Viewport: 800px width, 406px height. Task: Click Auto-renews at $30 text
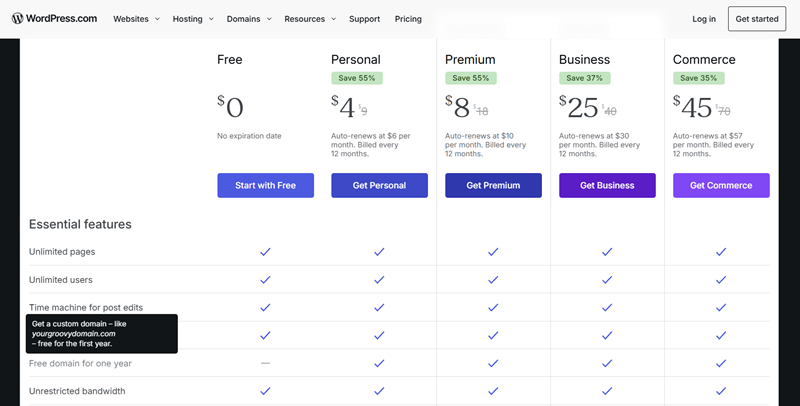(599, 145)
